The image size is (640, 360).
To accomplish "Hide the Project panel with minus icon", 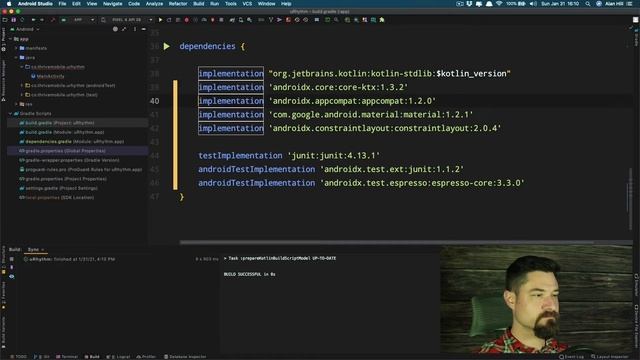I will click(x=144, y=29).
